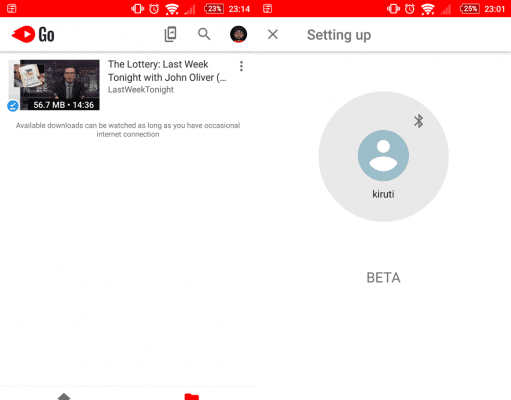Tap the cellular signal icon in left status bar

(x=190, y=9)
